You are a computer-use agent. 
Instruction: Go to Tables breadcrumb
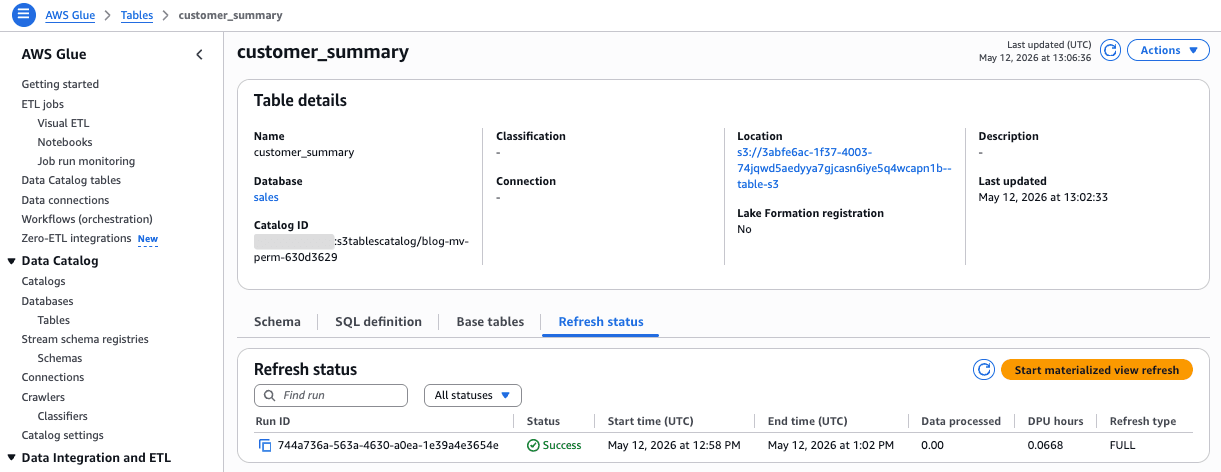click(137, 16)
